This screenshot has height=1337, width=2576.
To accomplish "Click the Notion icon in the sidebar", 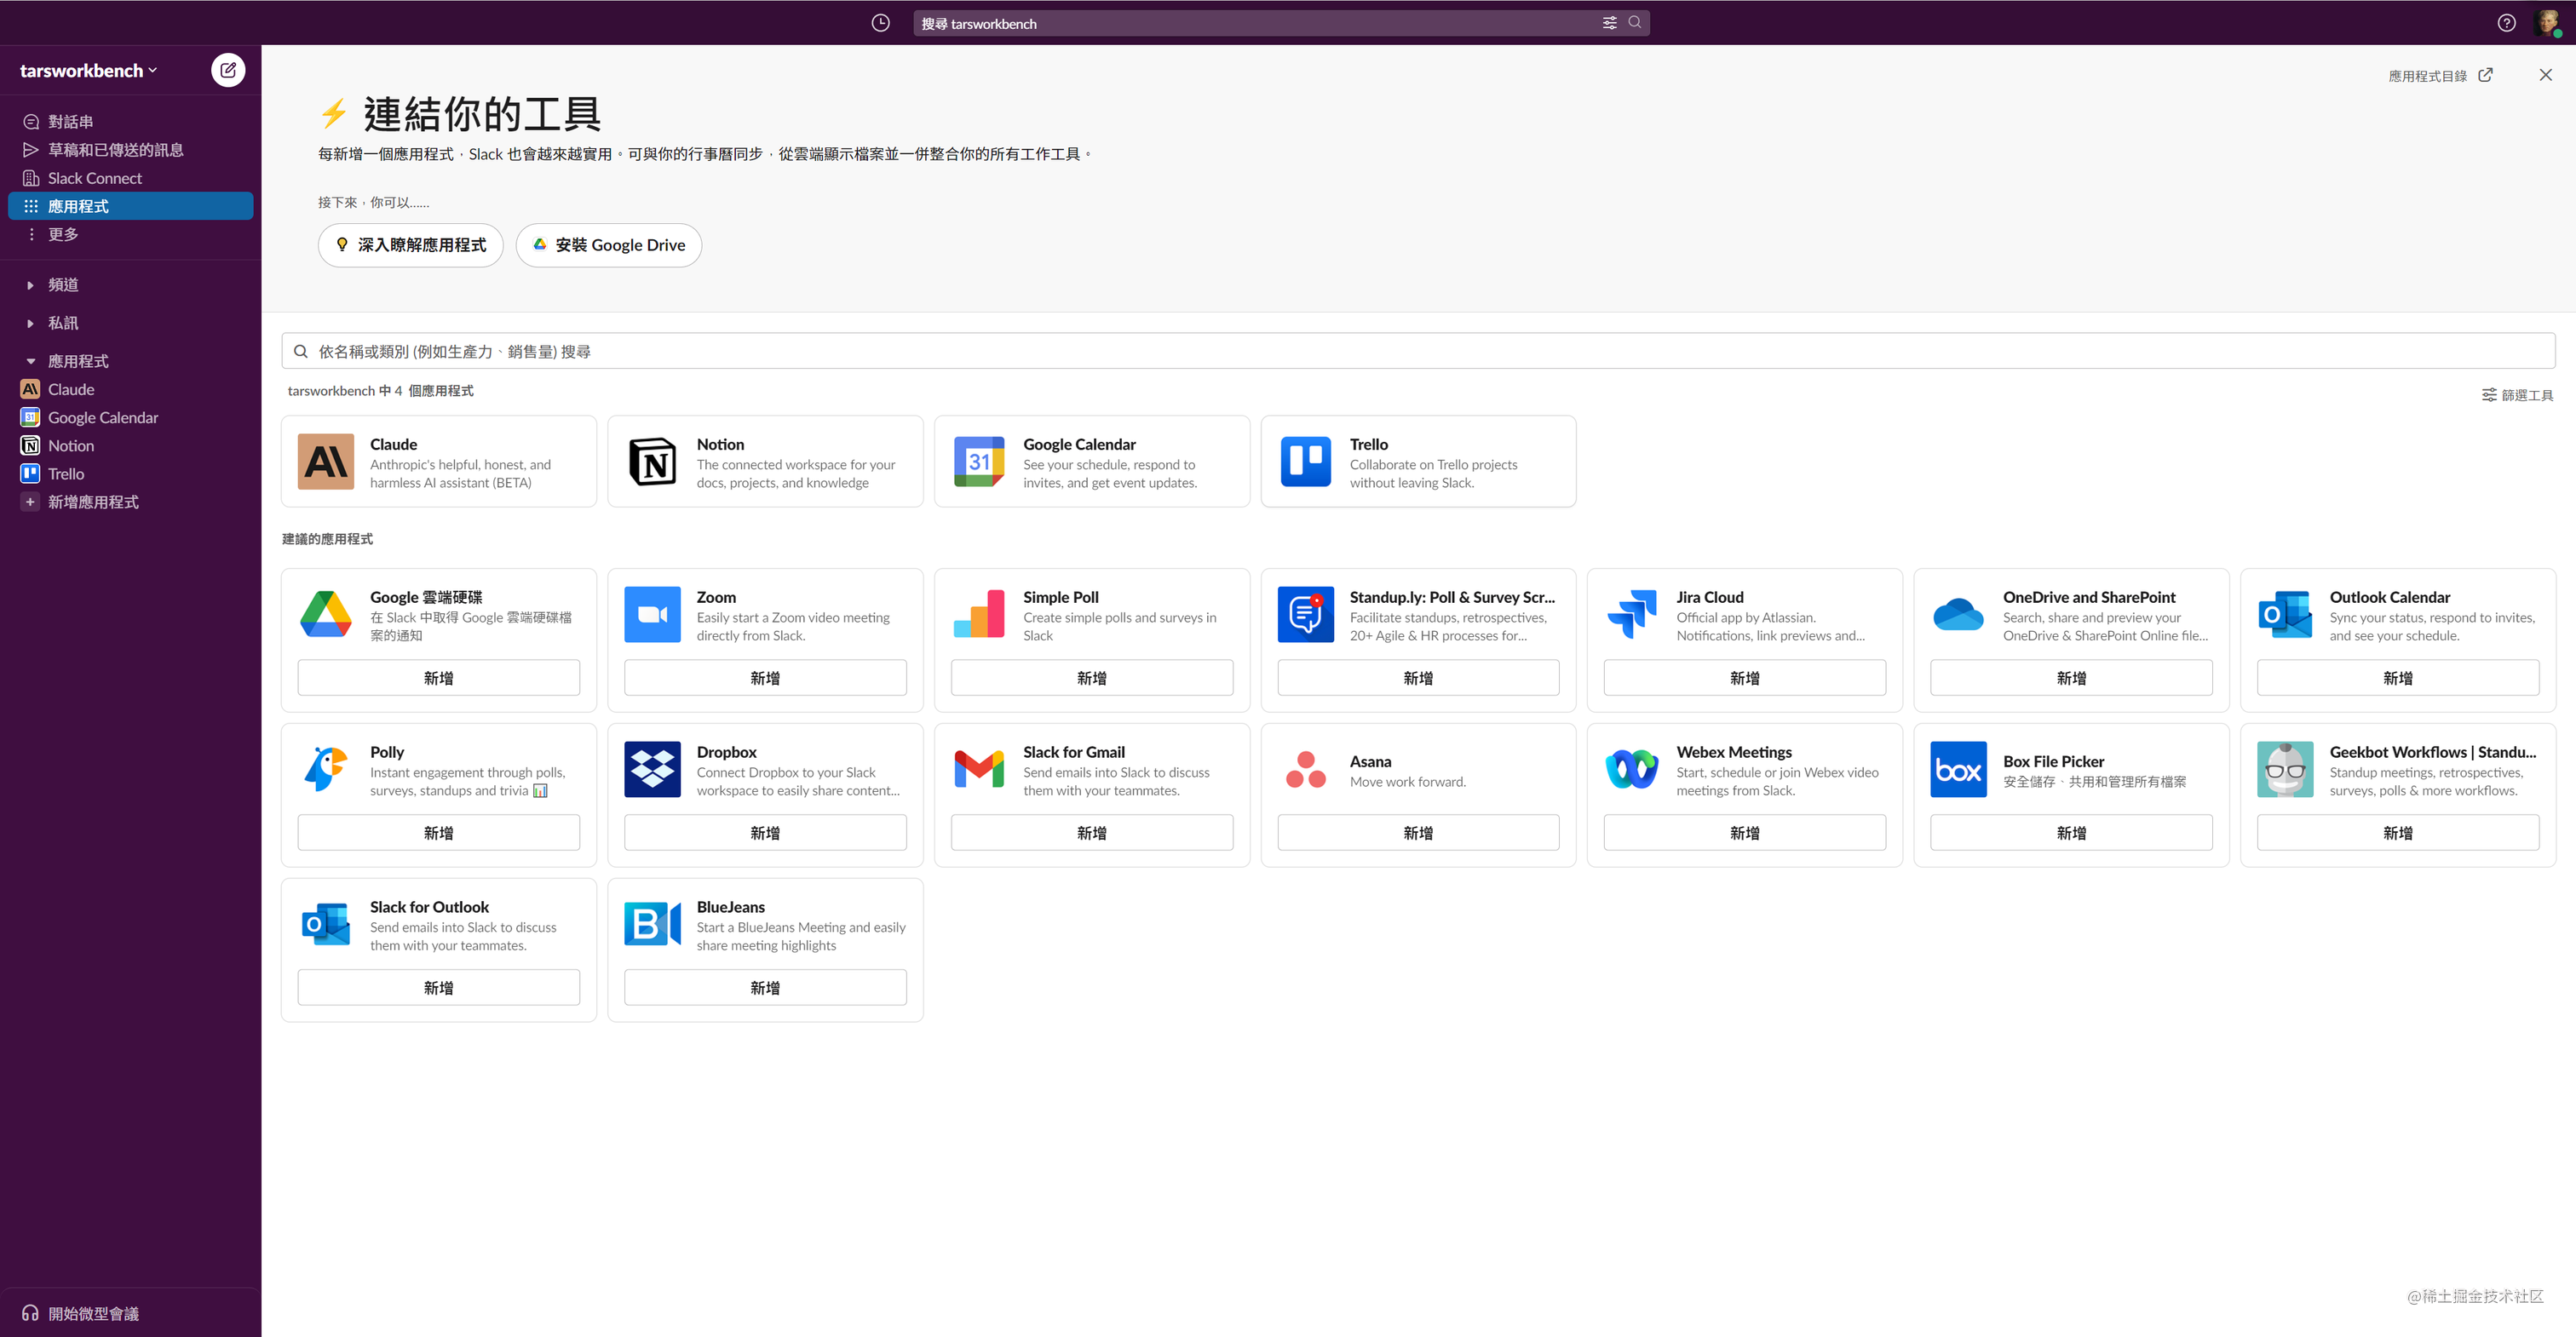I will pos(30,446).
